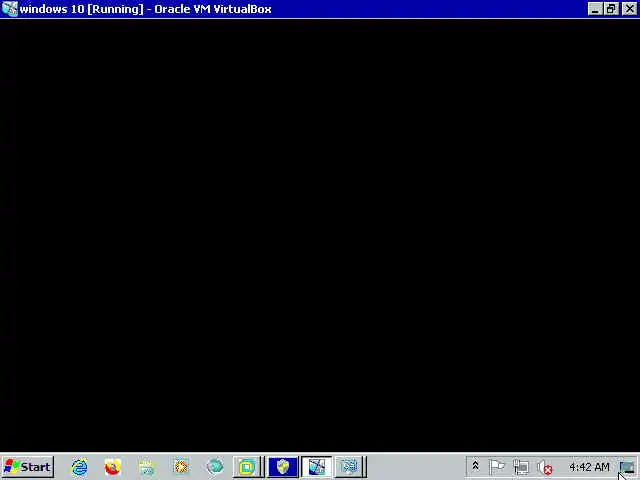The height and width of the screenshot is (480, 640).
Task: Open the Start menu
Action: (28, 467)
